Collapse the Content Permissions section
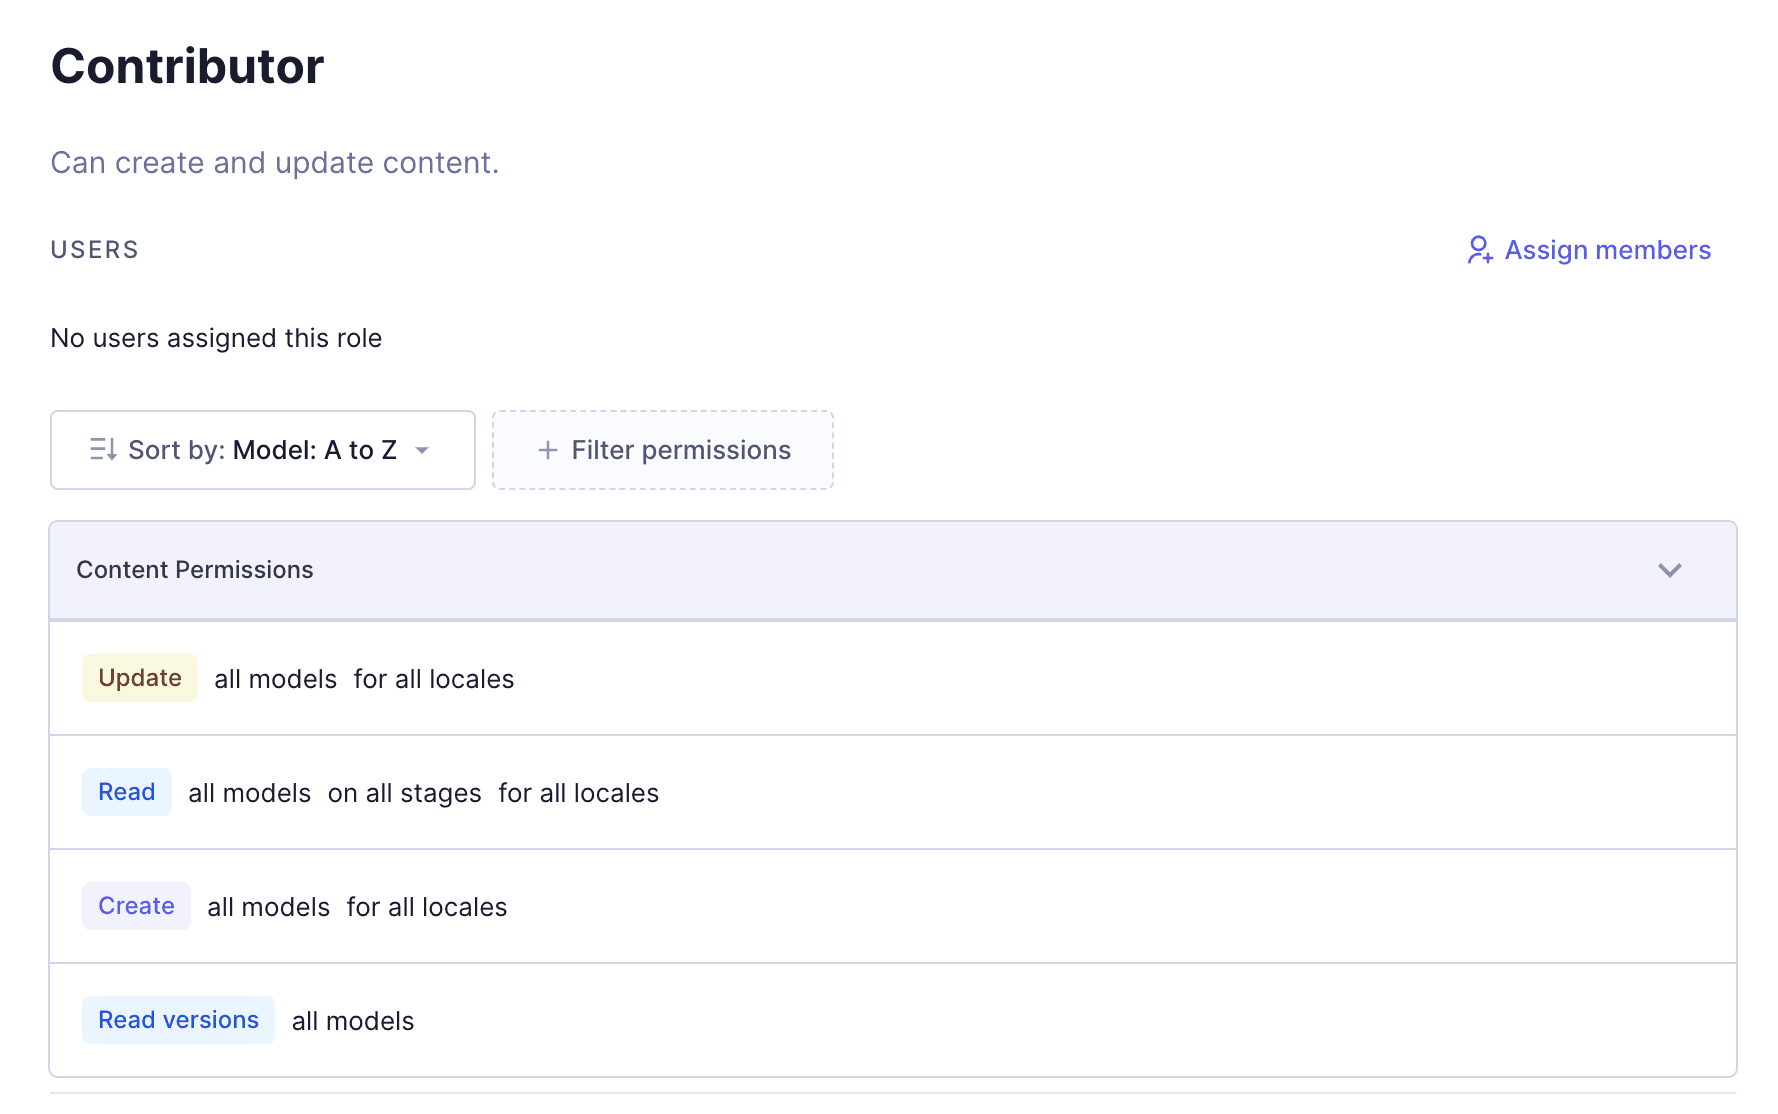The height and width of the screenshot is (1114, 1778). (1668, 570)
